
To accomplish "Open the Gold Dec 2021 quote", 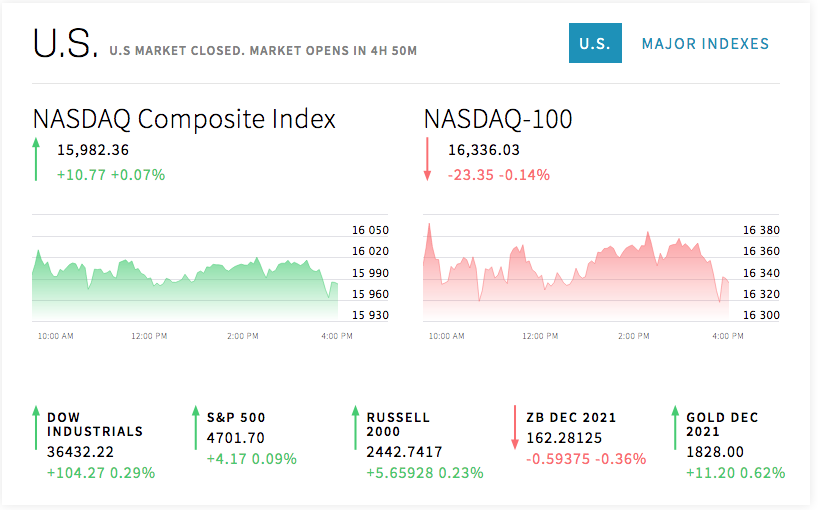I will click(x=722, y=424).
